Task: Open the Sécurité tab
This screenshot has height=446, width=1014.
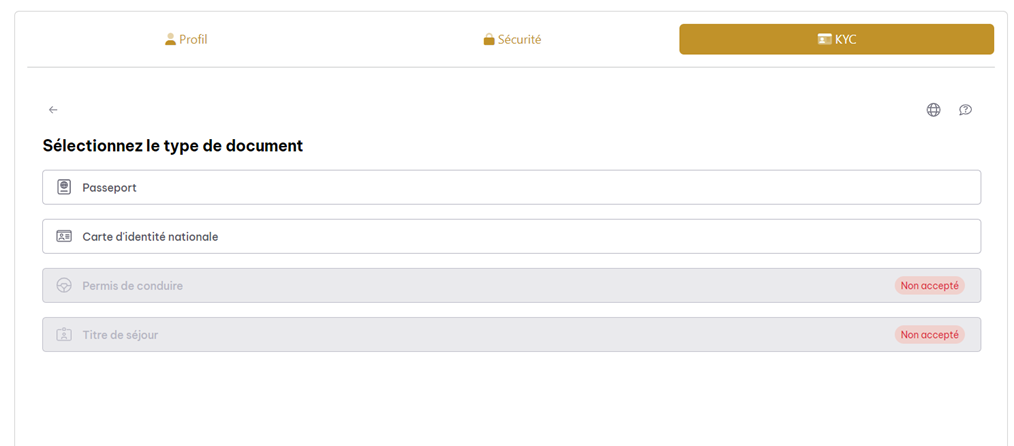Action: tap(512, 40)
